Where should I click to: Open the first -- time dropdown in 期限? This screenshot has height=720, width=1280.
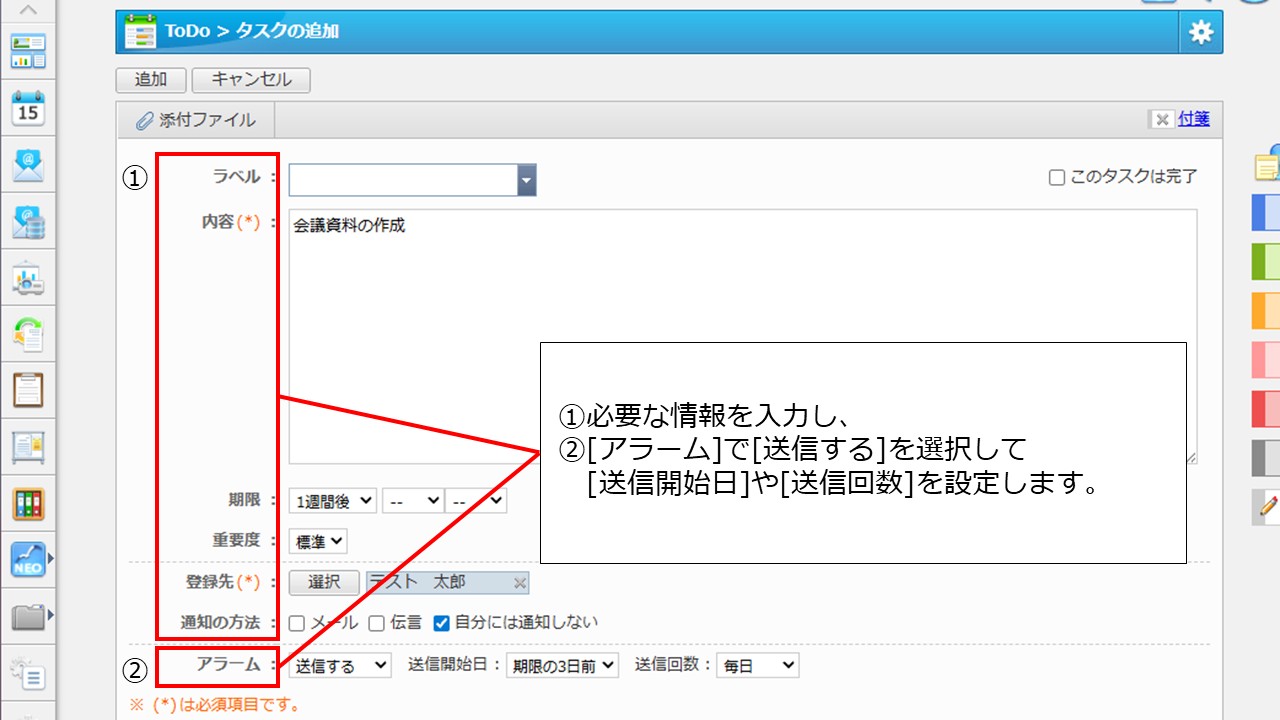coord(413,500)
